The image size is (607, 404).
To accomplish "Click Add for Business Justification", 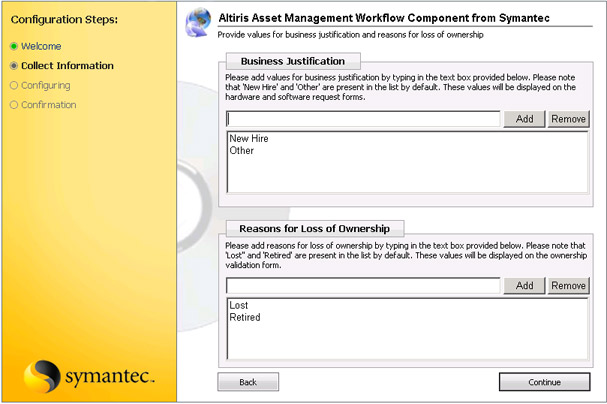I will pyautogui.click(x=525, y=119).
